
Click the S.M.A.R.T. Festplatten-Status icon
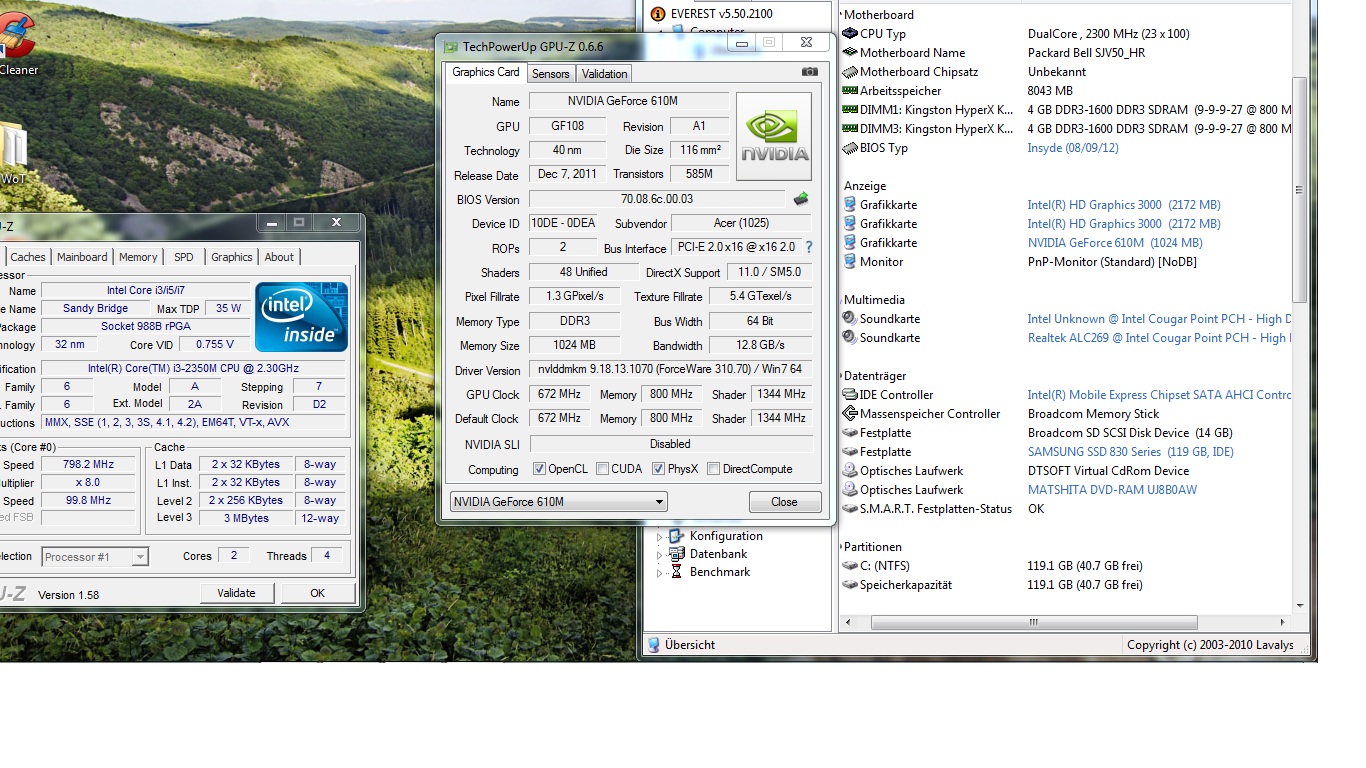[850, 509]
